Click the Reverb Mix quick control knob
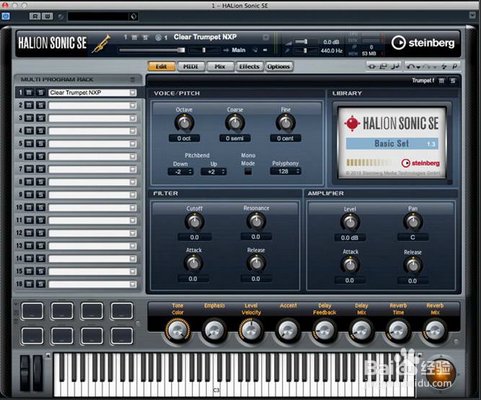481x401 pixels. pyautogui.click(x=435, y=330)
